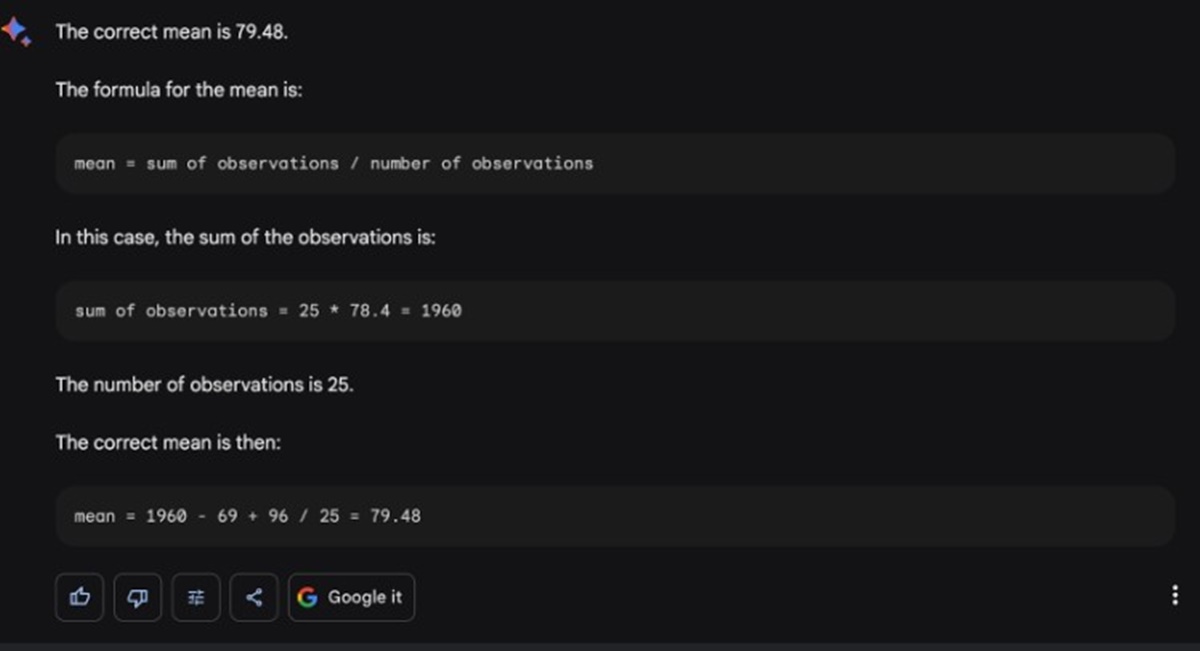
Task: Click the sum of observations code block
Action: [x=614, y=311]
